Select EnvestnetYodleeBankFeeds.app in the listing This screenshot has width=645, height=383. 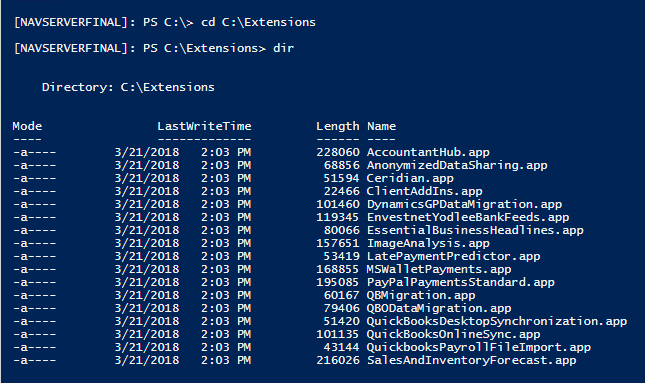point(468,217)
